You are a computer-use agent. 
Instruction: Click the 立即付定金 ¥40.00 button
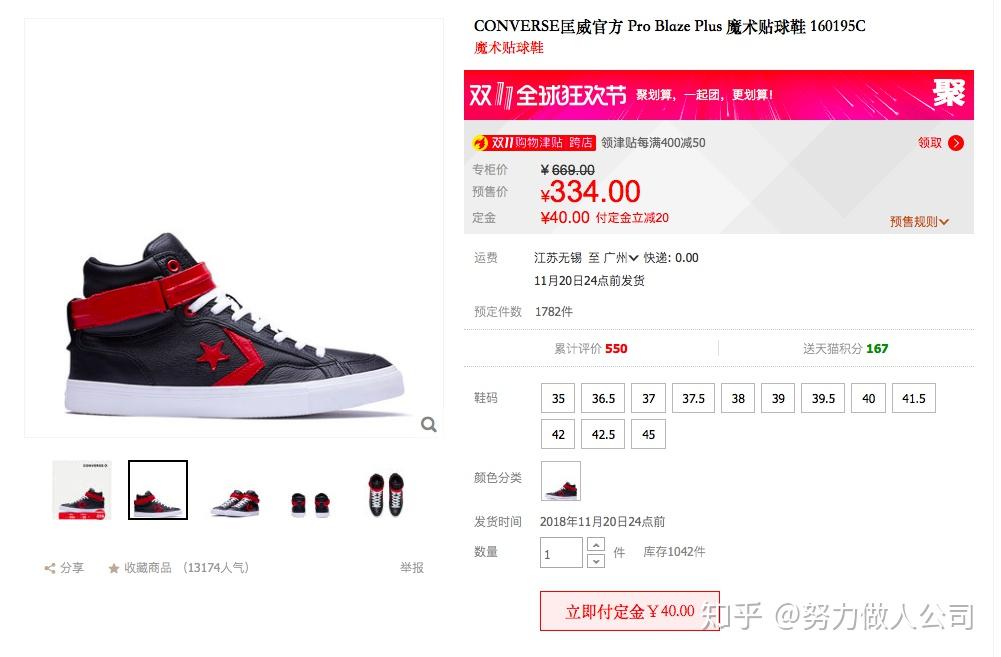(x=629, y=611)
